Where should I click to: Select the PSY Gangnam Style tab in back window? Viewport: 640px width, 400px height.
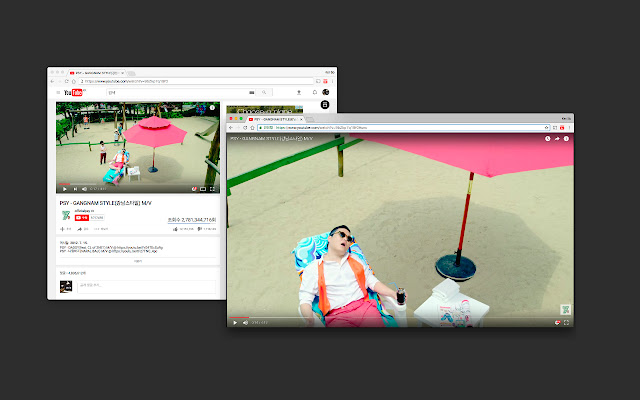[96, 73]
